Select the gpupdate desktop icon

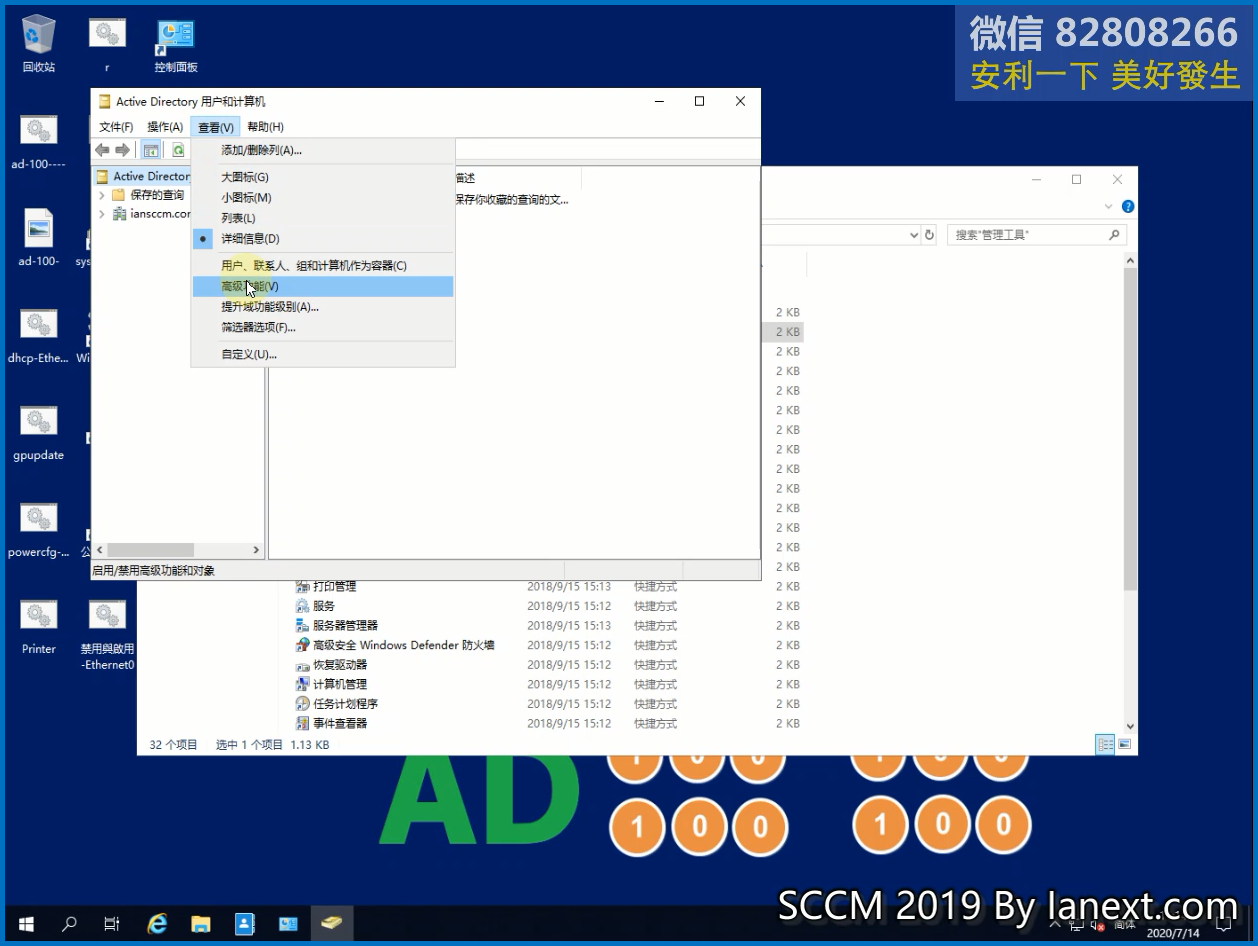[x=38, y=432]
